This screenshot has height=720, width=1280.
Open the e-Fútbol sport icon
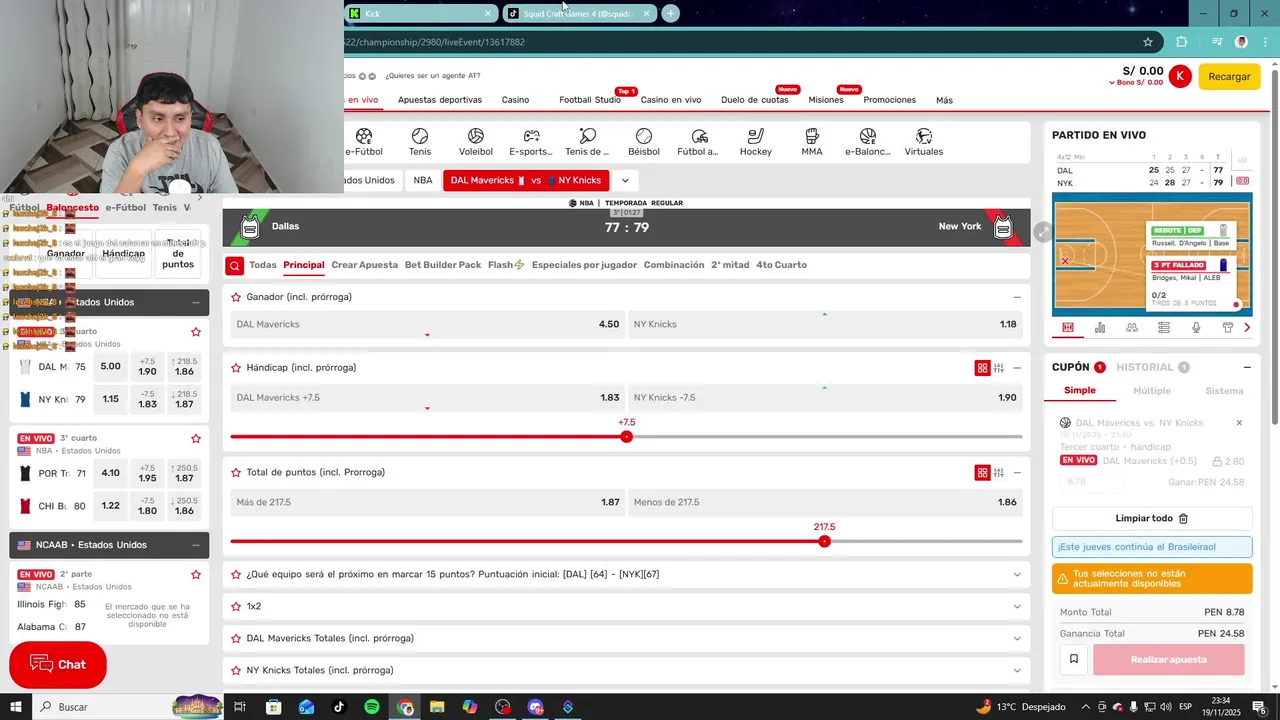point(364,135)
